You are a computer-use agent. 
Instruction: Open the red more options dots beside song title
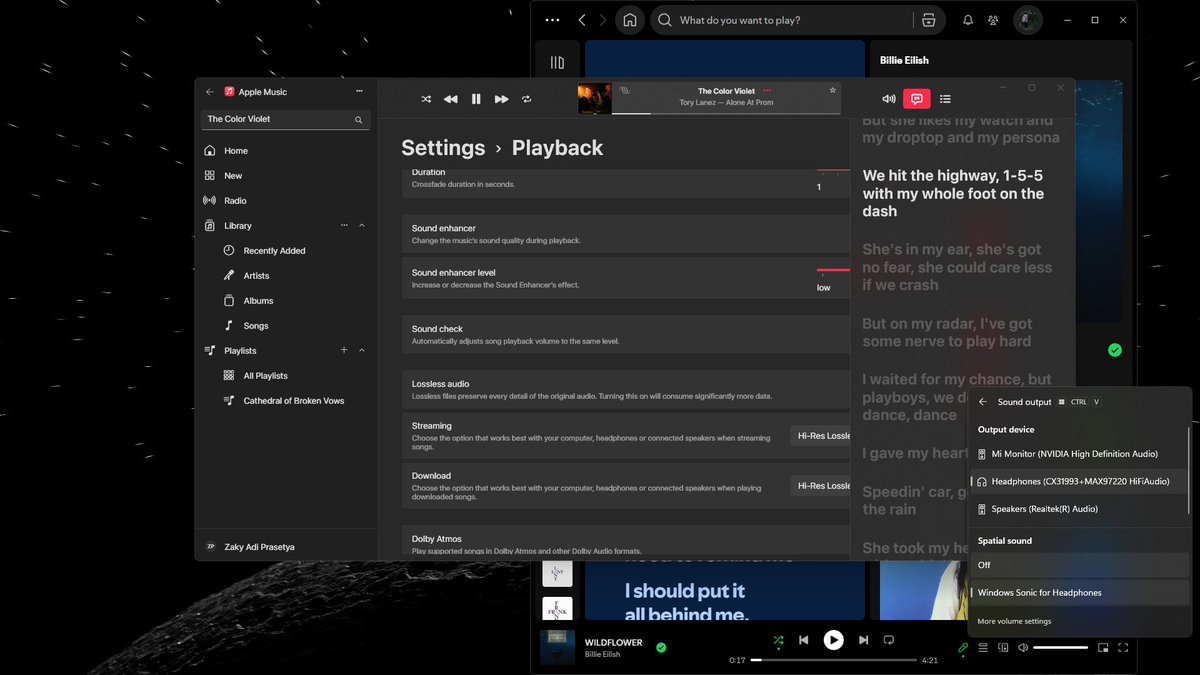[x=767, y=91]
